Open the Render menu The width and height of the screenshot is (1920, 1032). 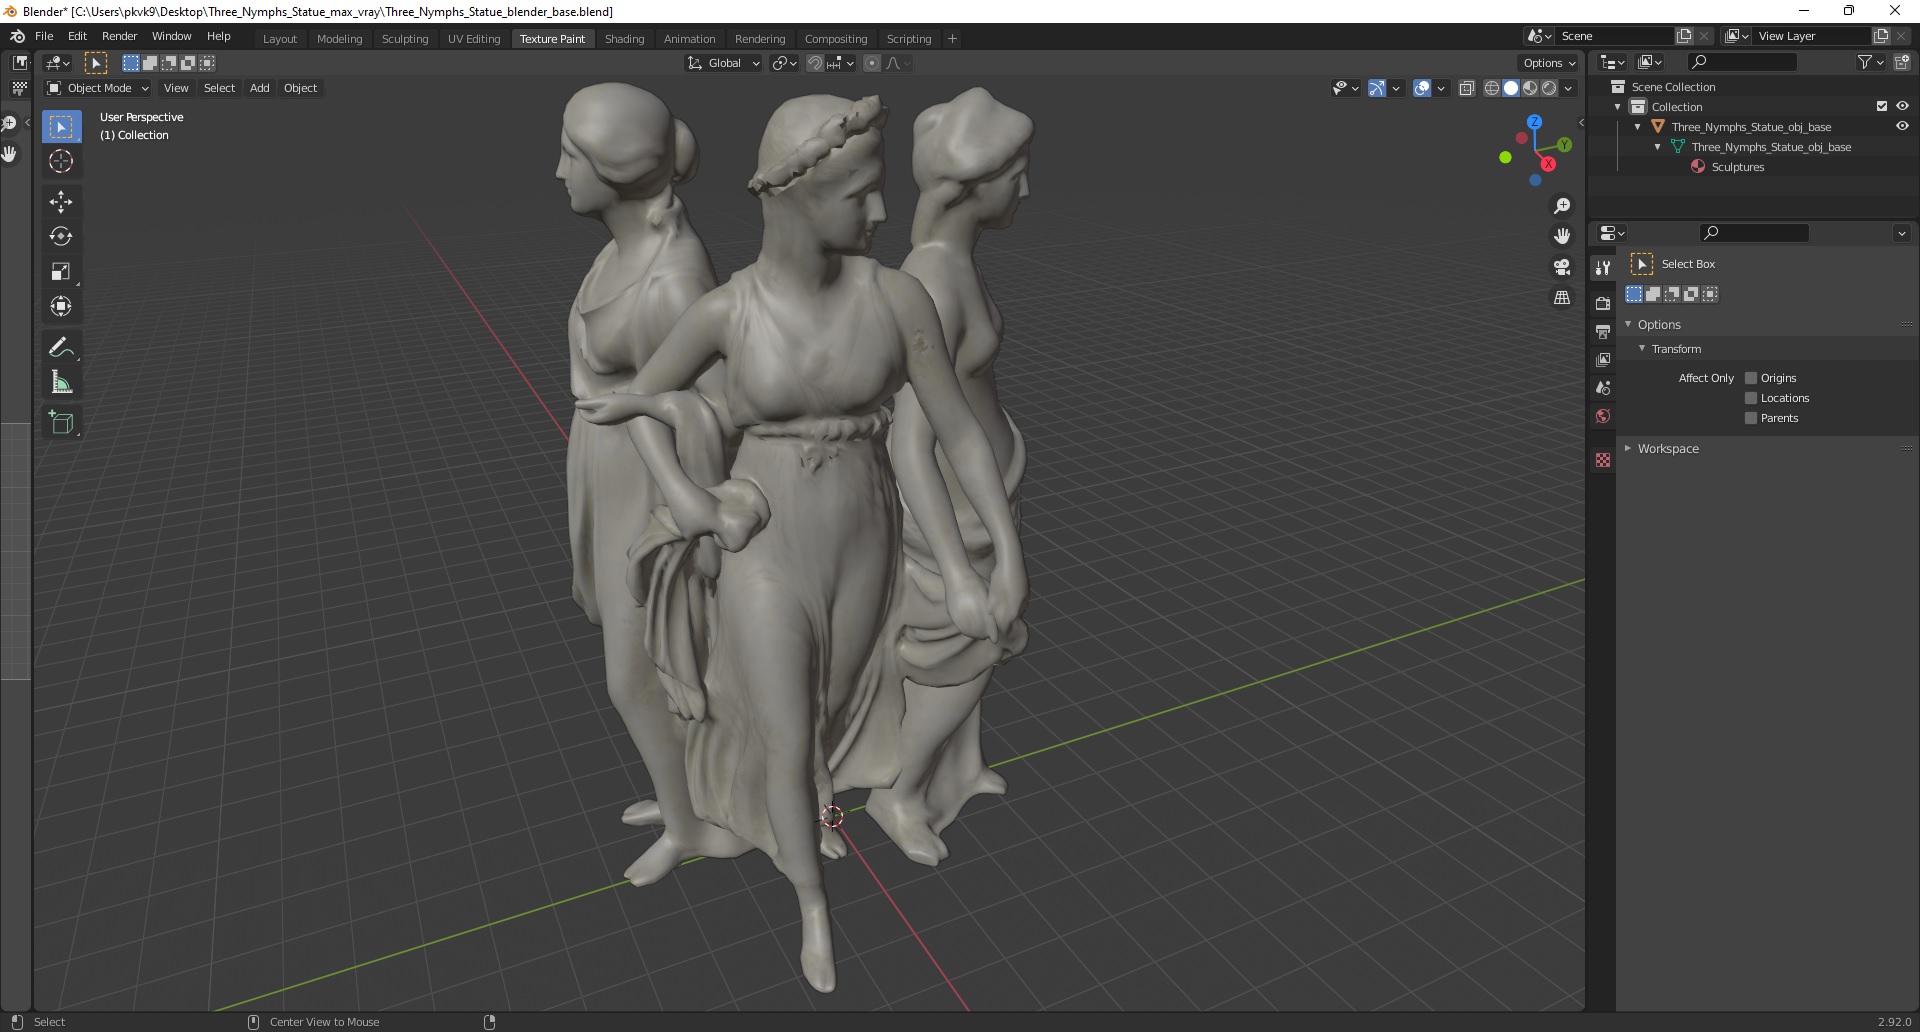point(119,36)
